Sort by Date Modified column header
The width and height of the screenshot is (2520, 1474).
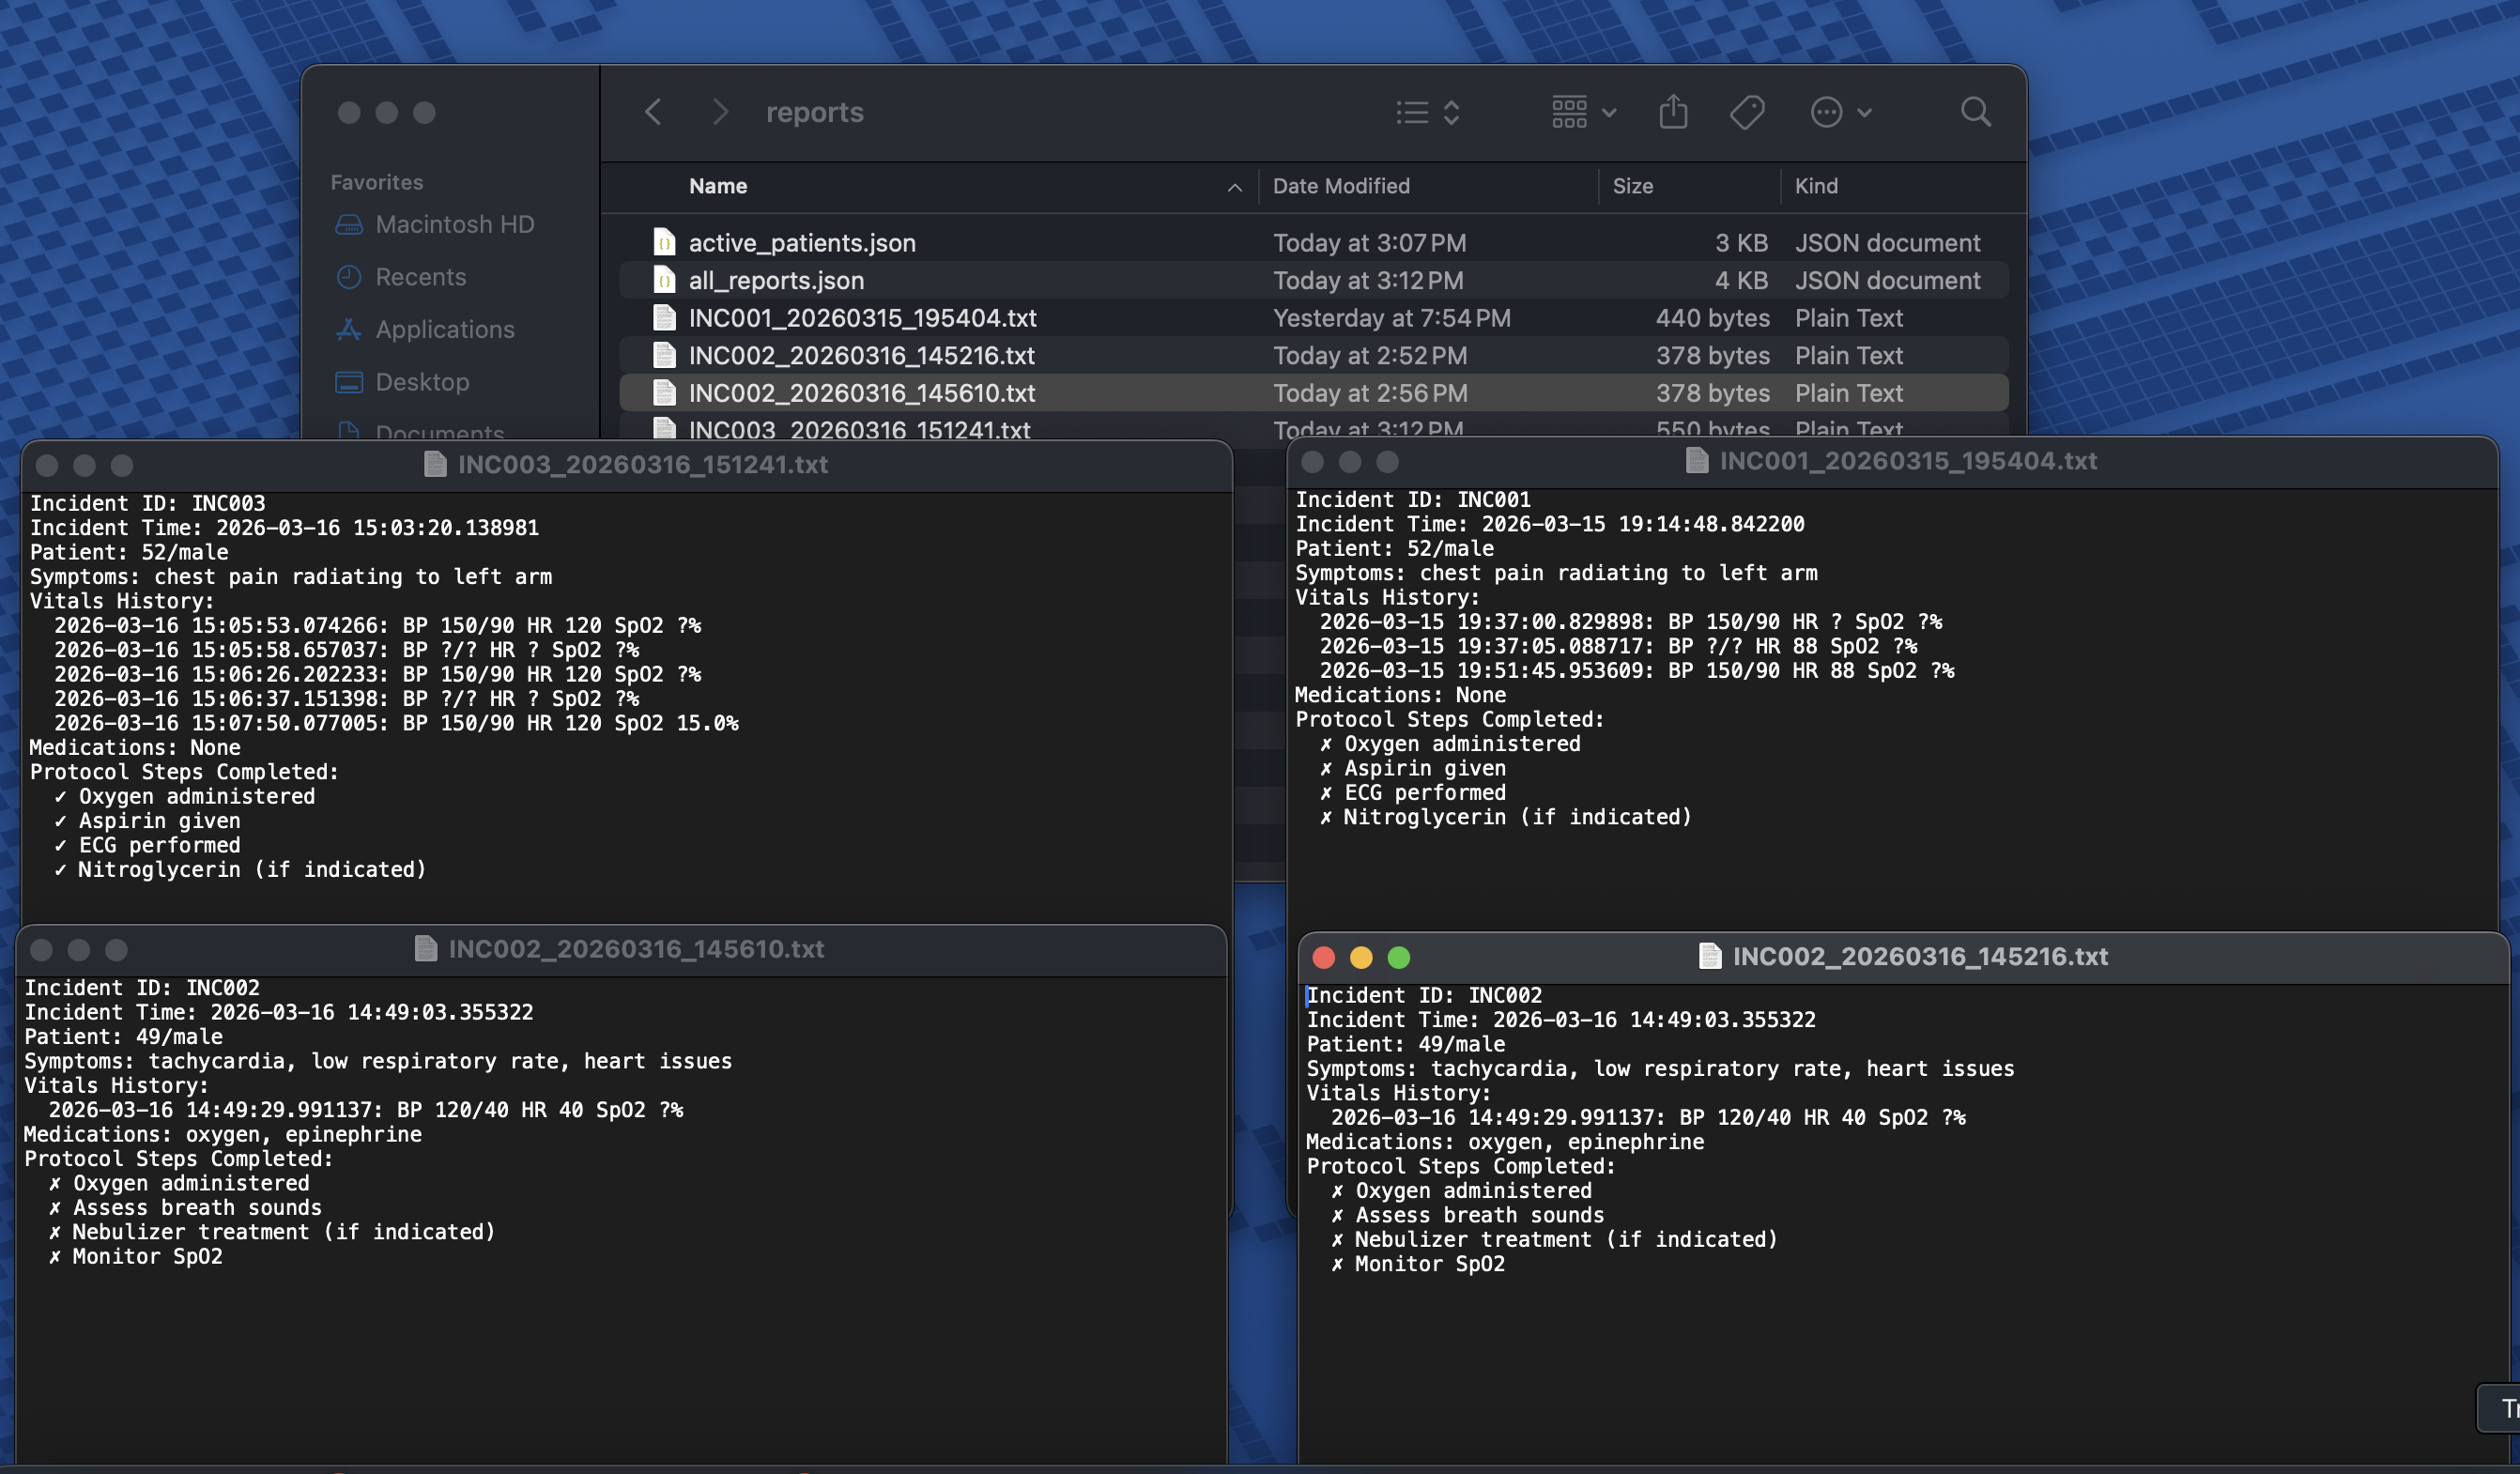[1341, 186]
